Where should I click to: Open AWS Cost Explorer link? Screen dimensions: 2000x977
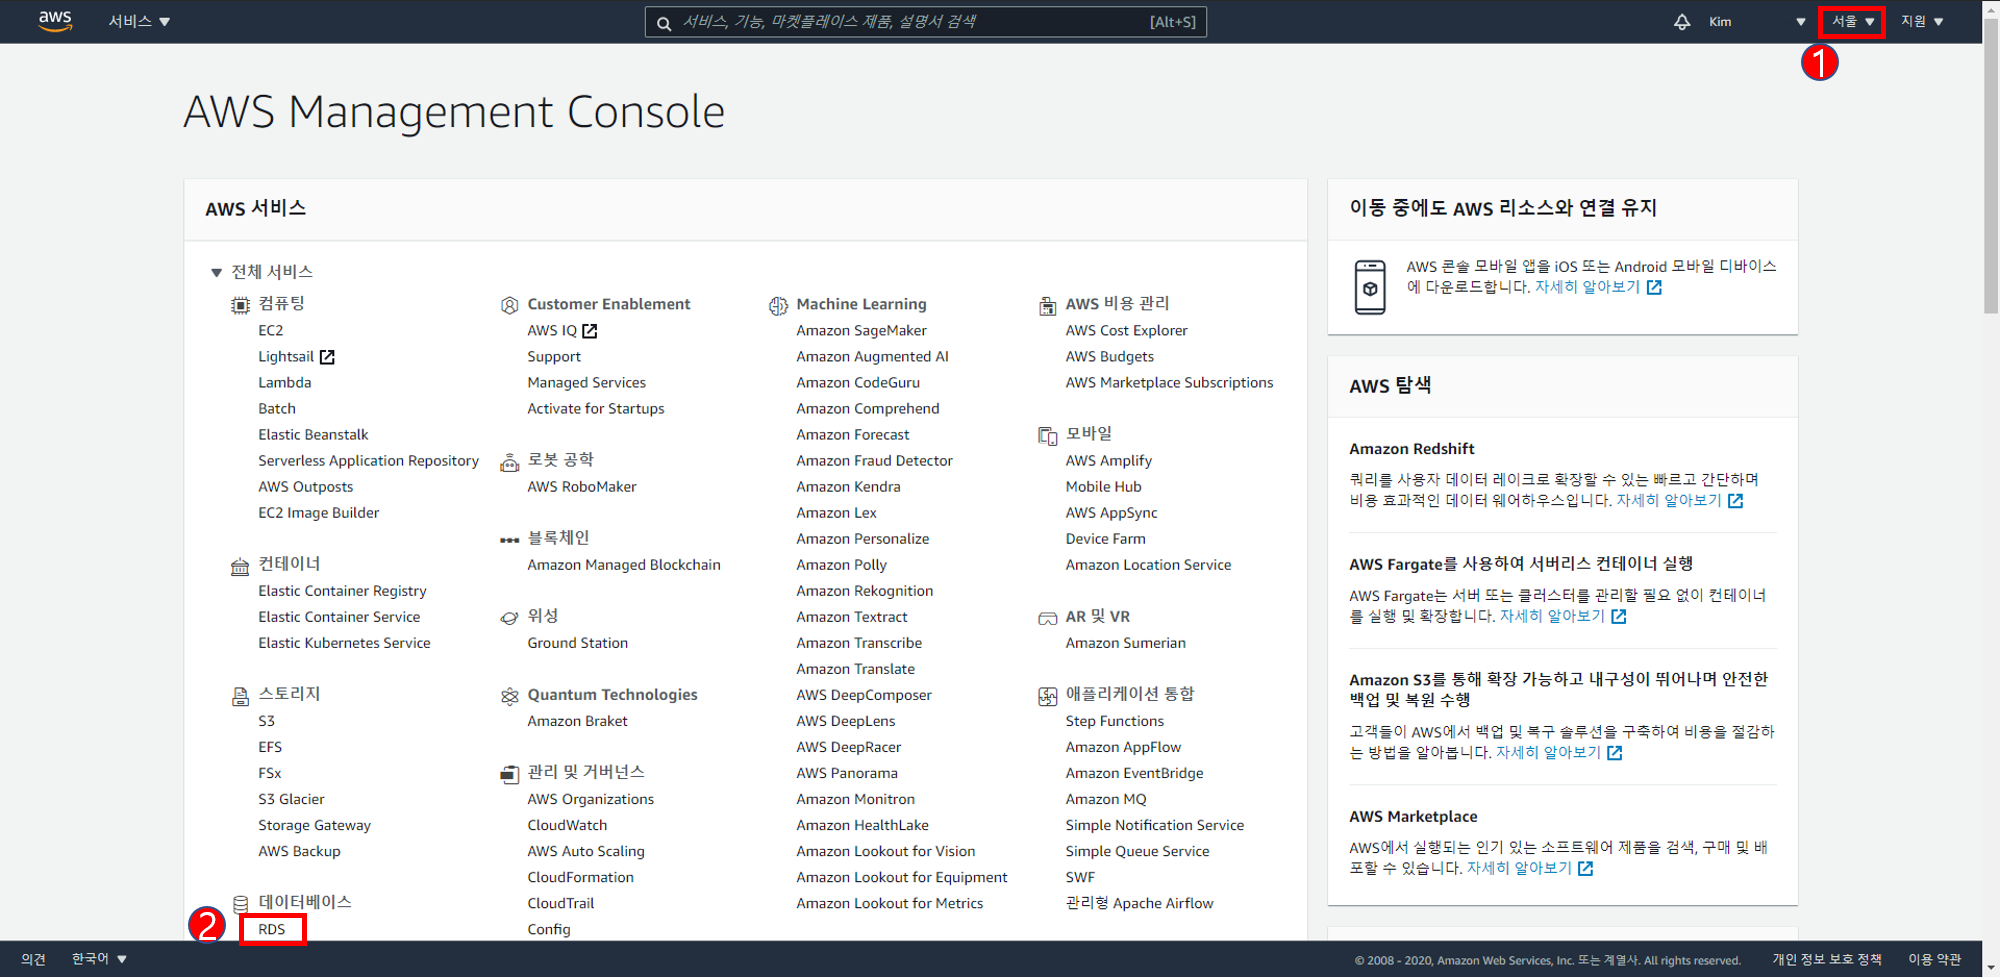(x=1126, y=331)
